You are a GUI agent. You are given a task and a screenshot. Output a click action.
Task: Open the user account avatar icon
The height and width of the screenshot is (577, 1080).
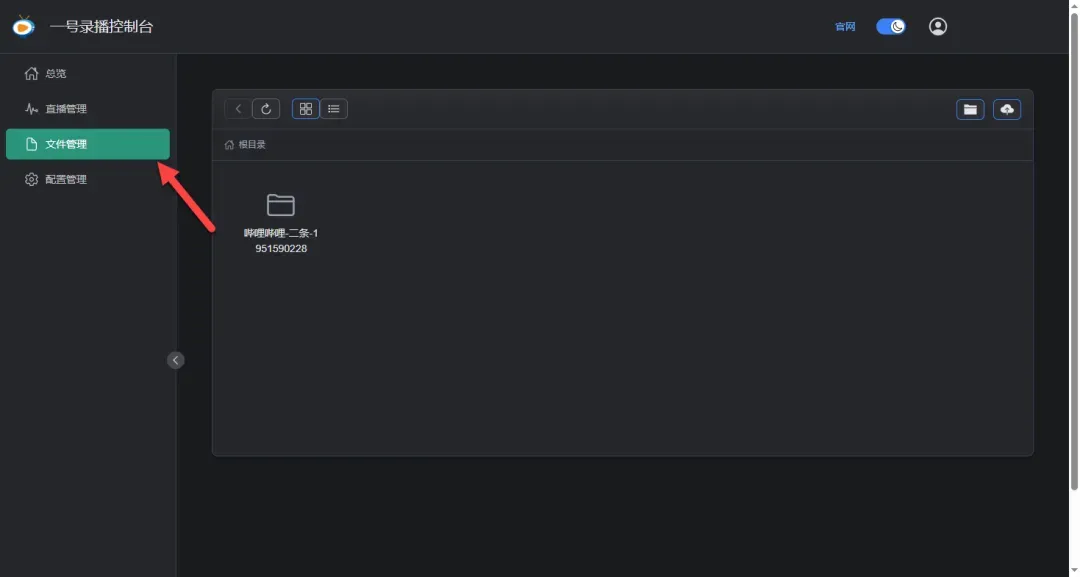point(937,27)
